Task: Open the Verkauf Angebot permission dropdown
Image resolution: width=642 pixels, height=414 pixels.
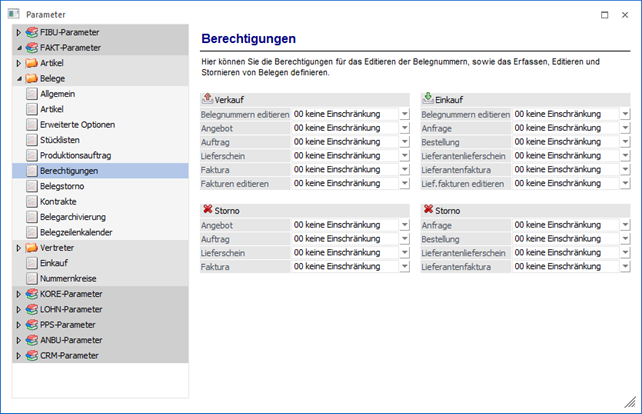Action: pyautogui.click(x=404, y=128)
